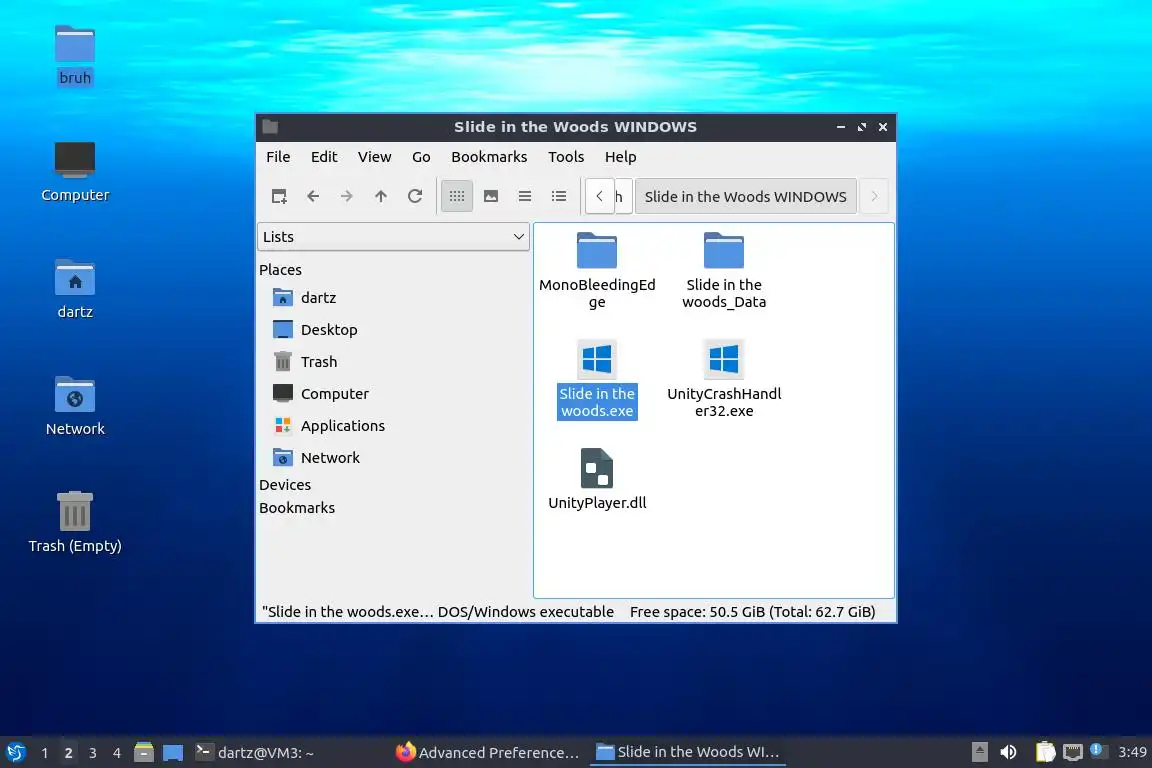Select the UnityPlayer.dll file

(597, 479)
